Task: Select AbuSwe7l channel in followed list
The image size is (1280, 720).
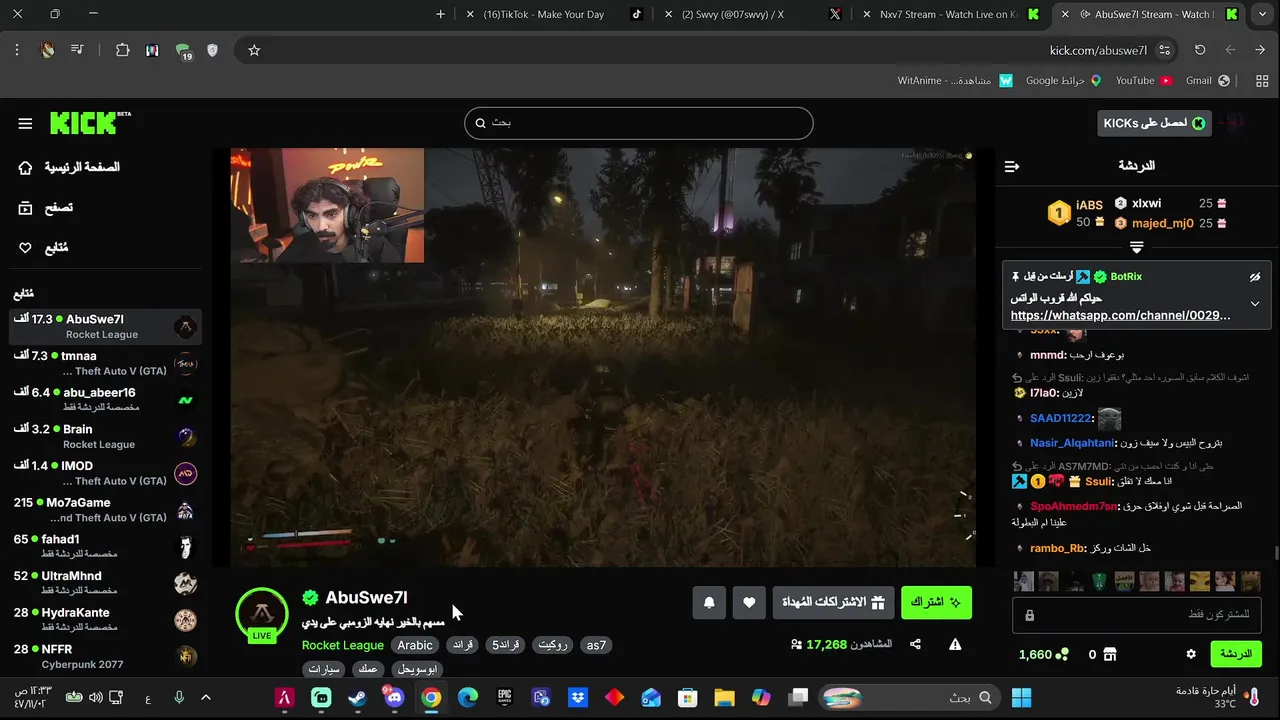Action: (x=105, y=326)
